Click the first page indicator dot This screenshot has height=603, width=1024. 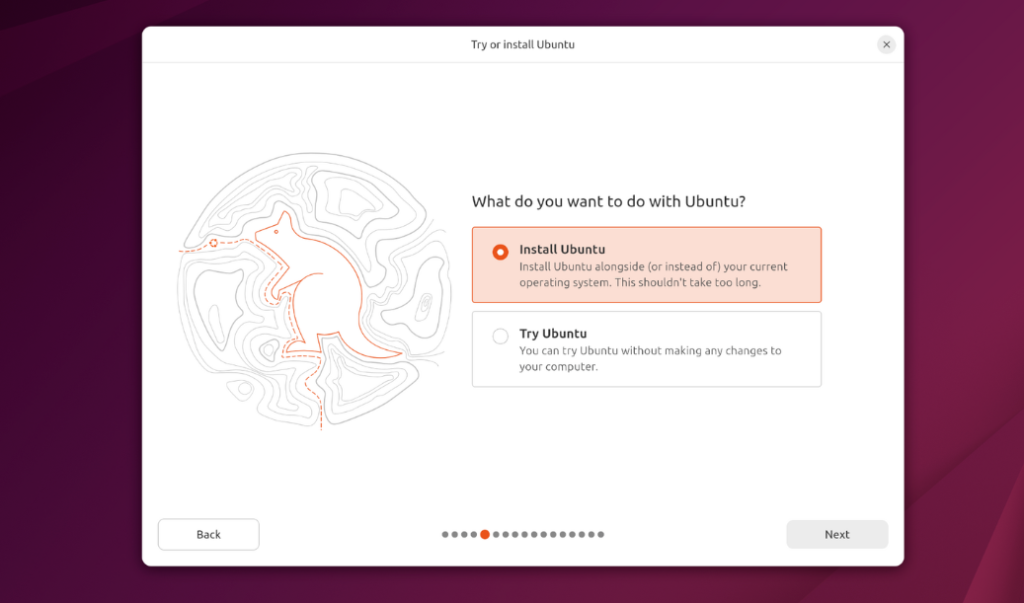pyautogui.click(x=445, y=534)
